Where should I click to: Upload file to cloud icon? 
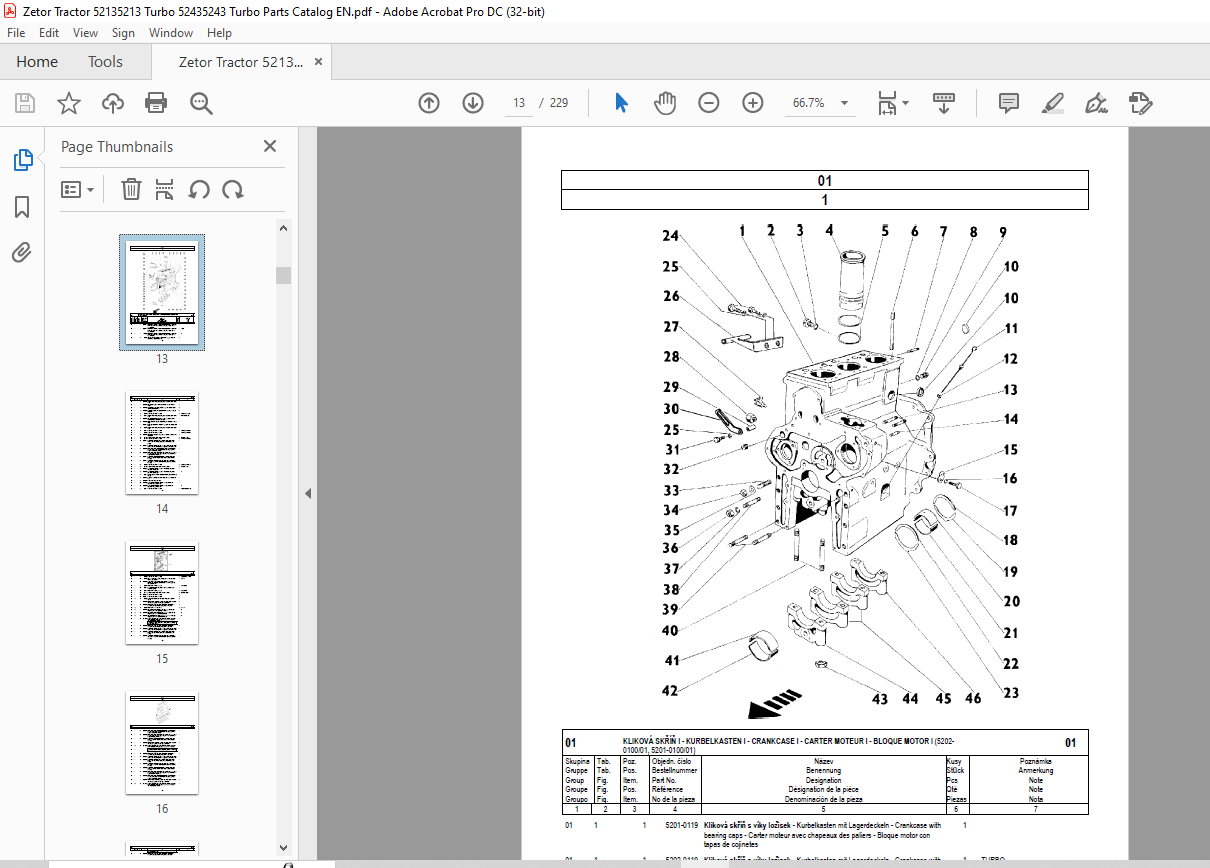113,103
